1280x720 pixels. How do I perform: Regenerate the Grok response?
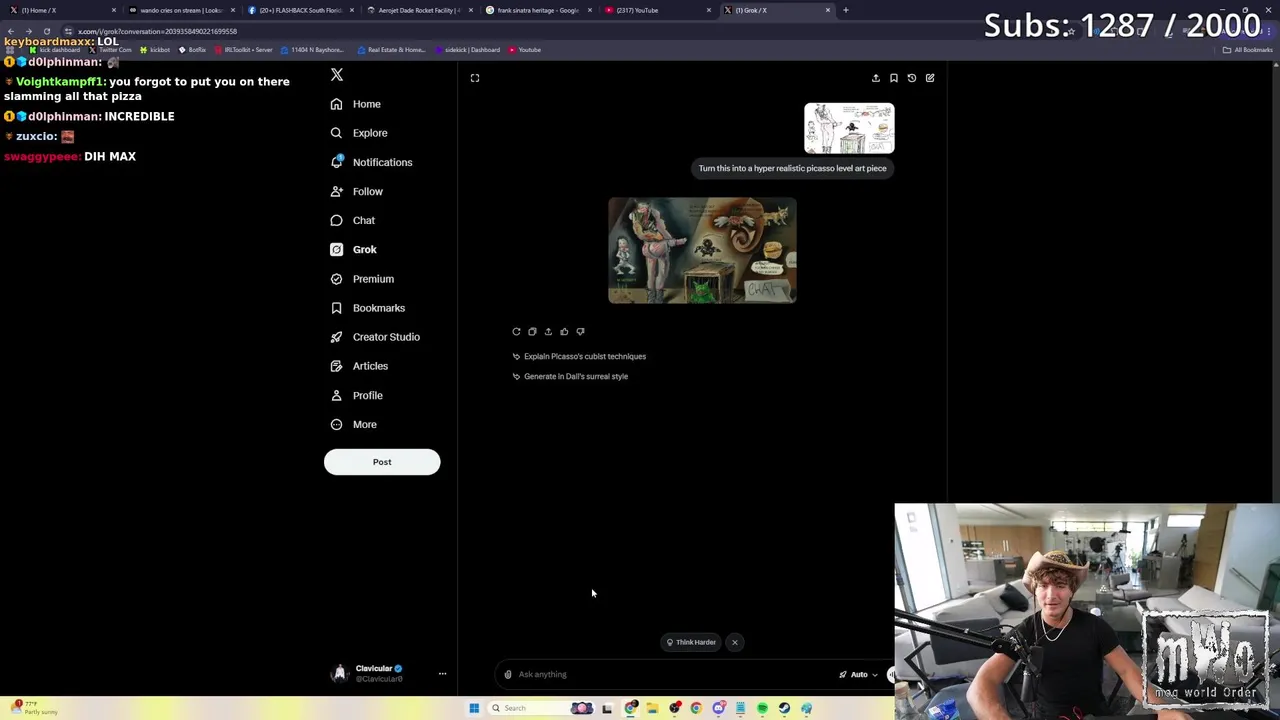coord(516,331)
